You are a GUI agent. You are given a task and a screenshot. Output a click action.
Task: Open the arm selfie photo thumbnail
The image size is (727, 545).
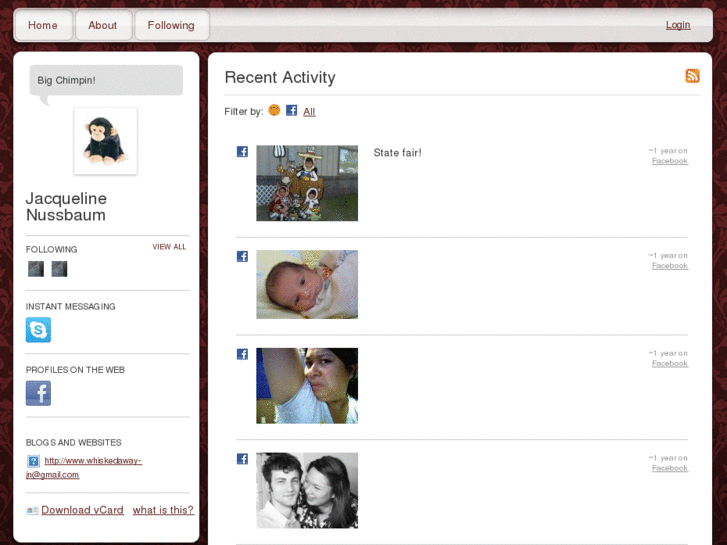click(307, 386)
